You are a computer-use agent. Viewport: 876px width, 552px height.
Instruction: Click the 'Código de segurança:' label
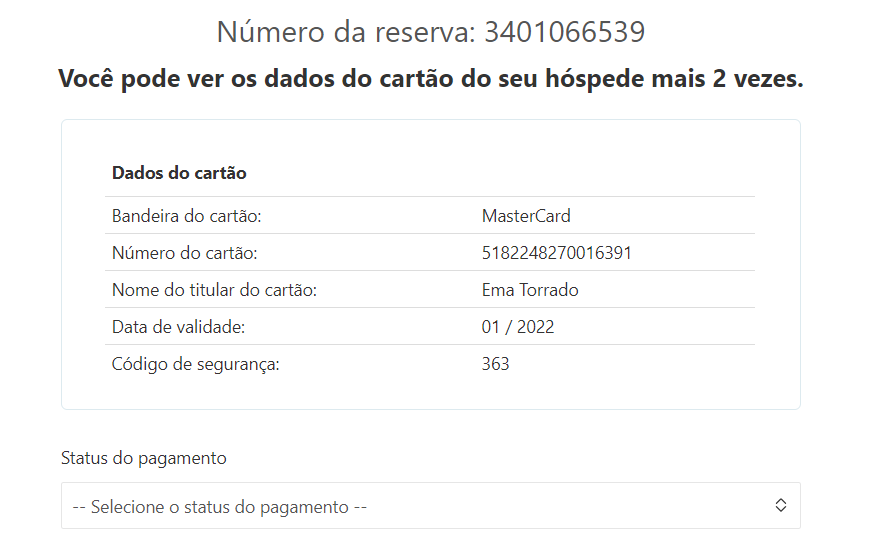pos(196,364)
